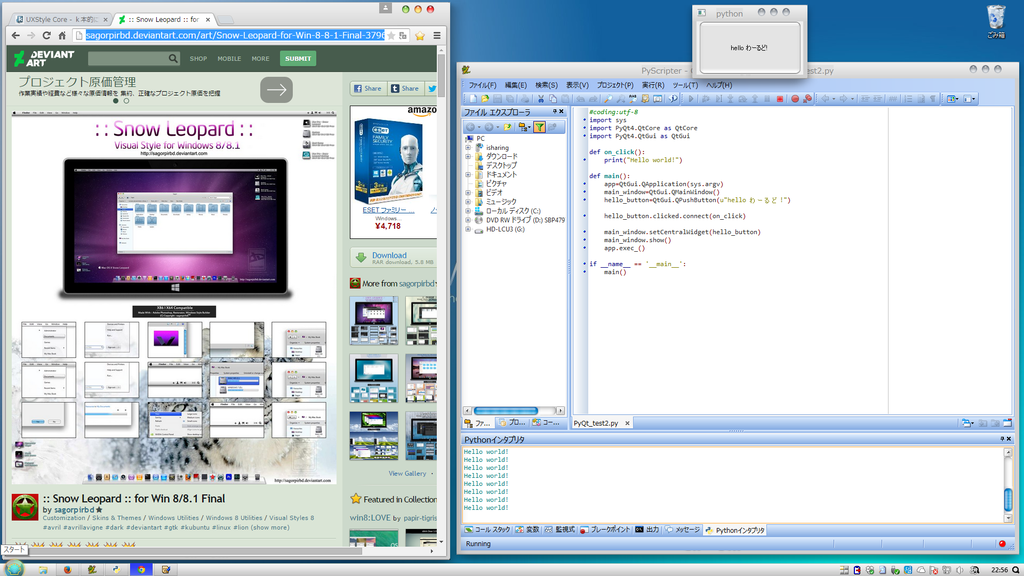This screenshot has height=576, width=1024.
Task: Switch to the 変数 tab
Action: coord(528,530)
